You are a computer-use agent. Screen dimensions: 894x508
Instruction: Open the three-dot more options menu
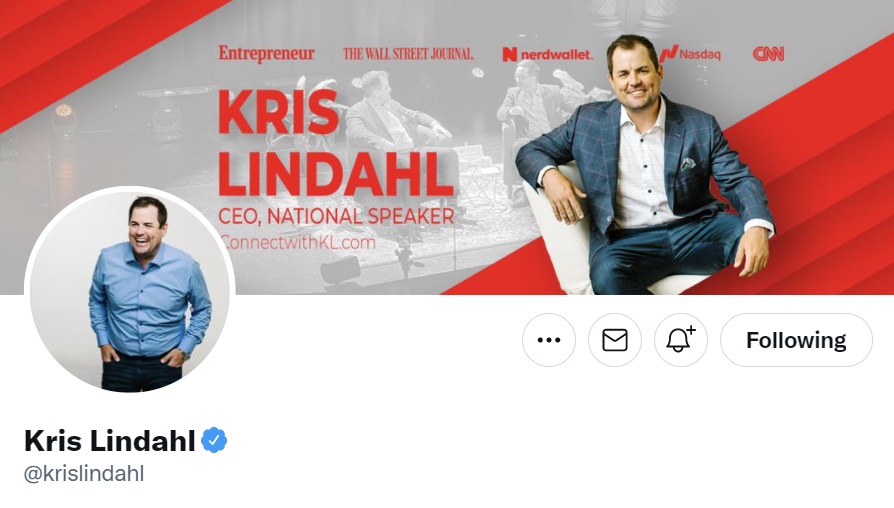(x=548, y=340)
